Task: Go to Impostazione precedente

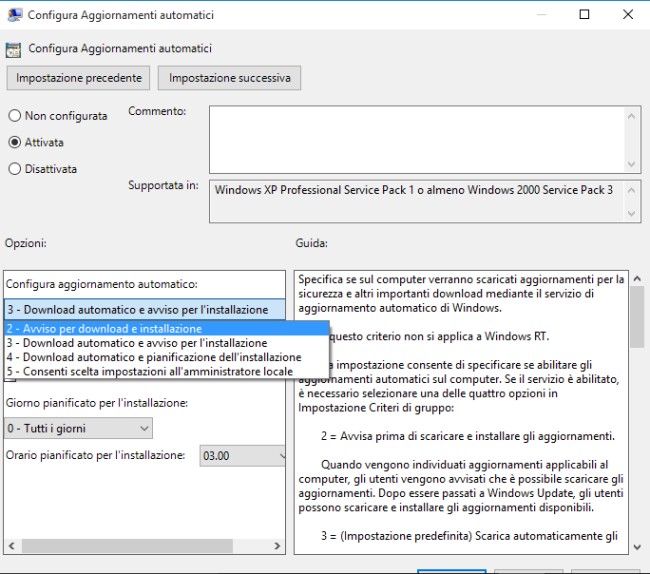Action: [x=78, y=78]
